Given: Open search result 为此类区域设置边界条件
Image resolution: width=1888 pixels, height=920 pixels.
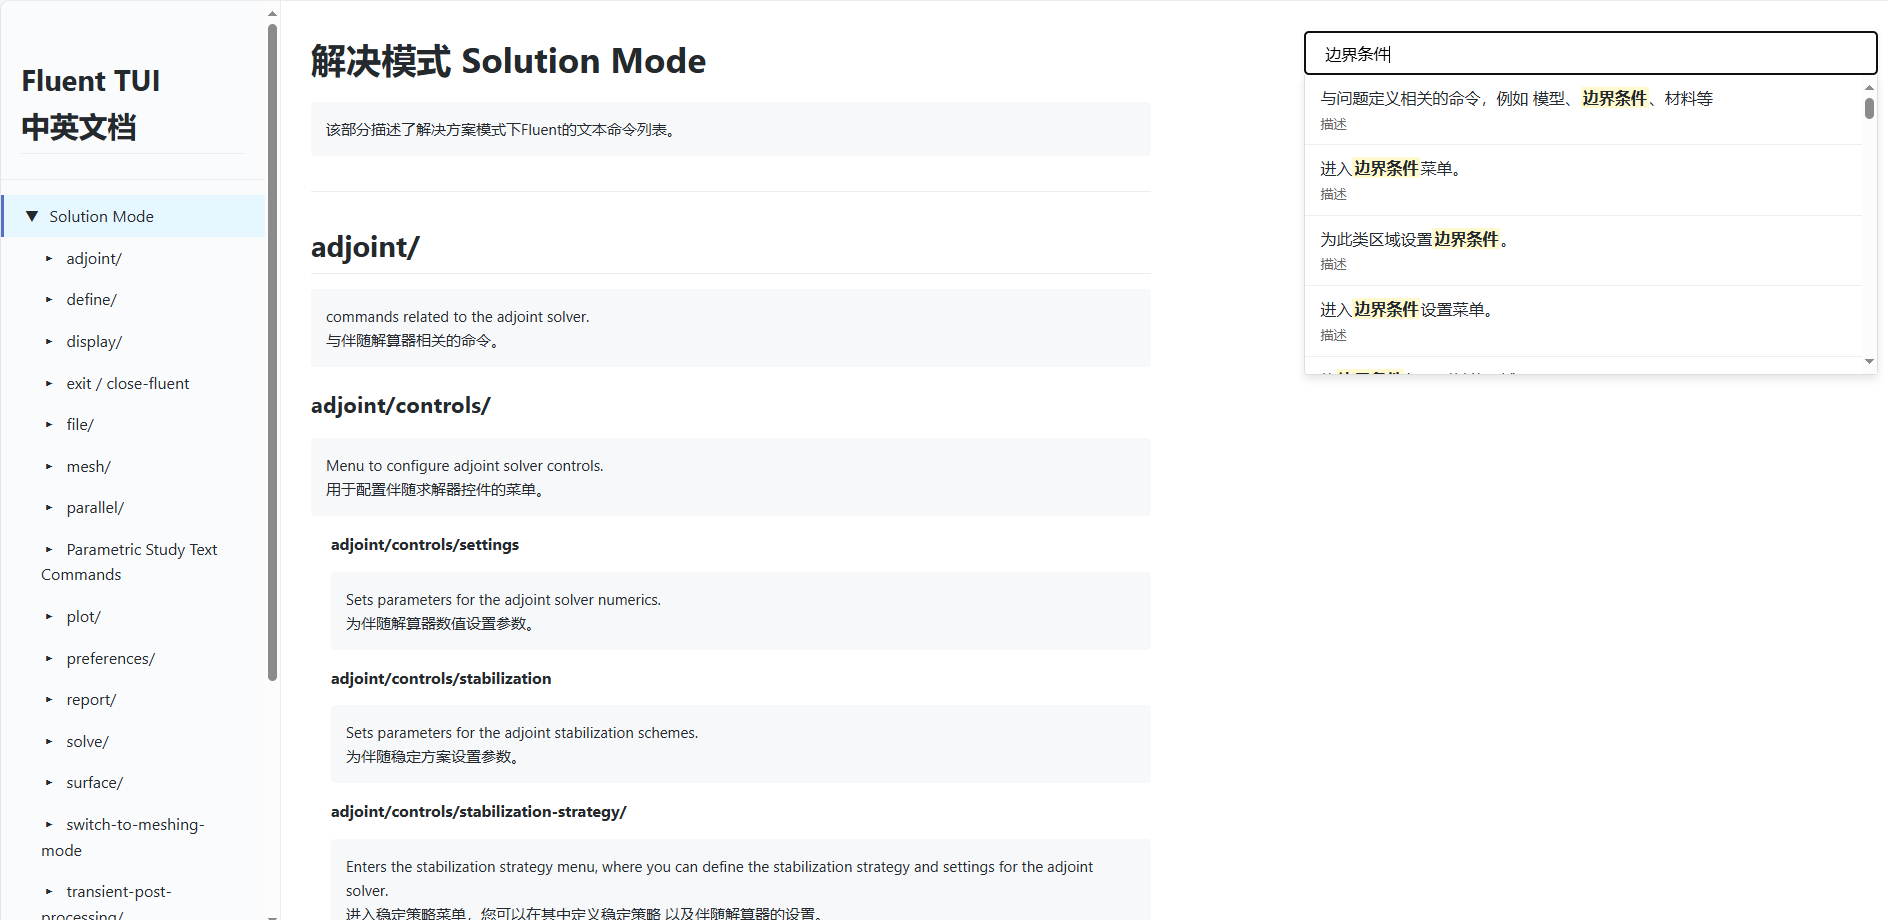Looking at the screenshot, I should coord(1583,250).
